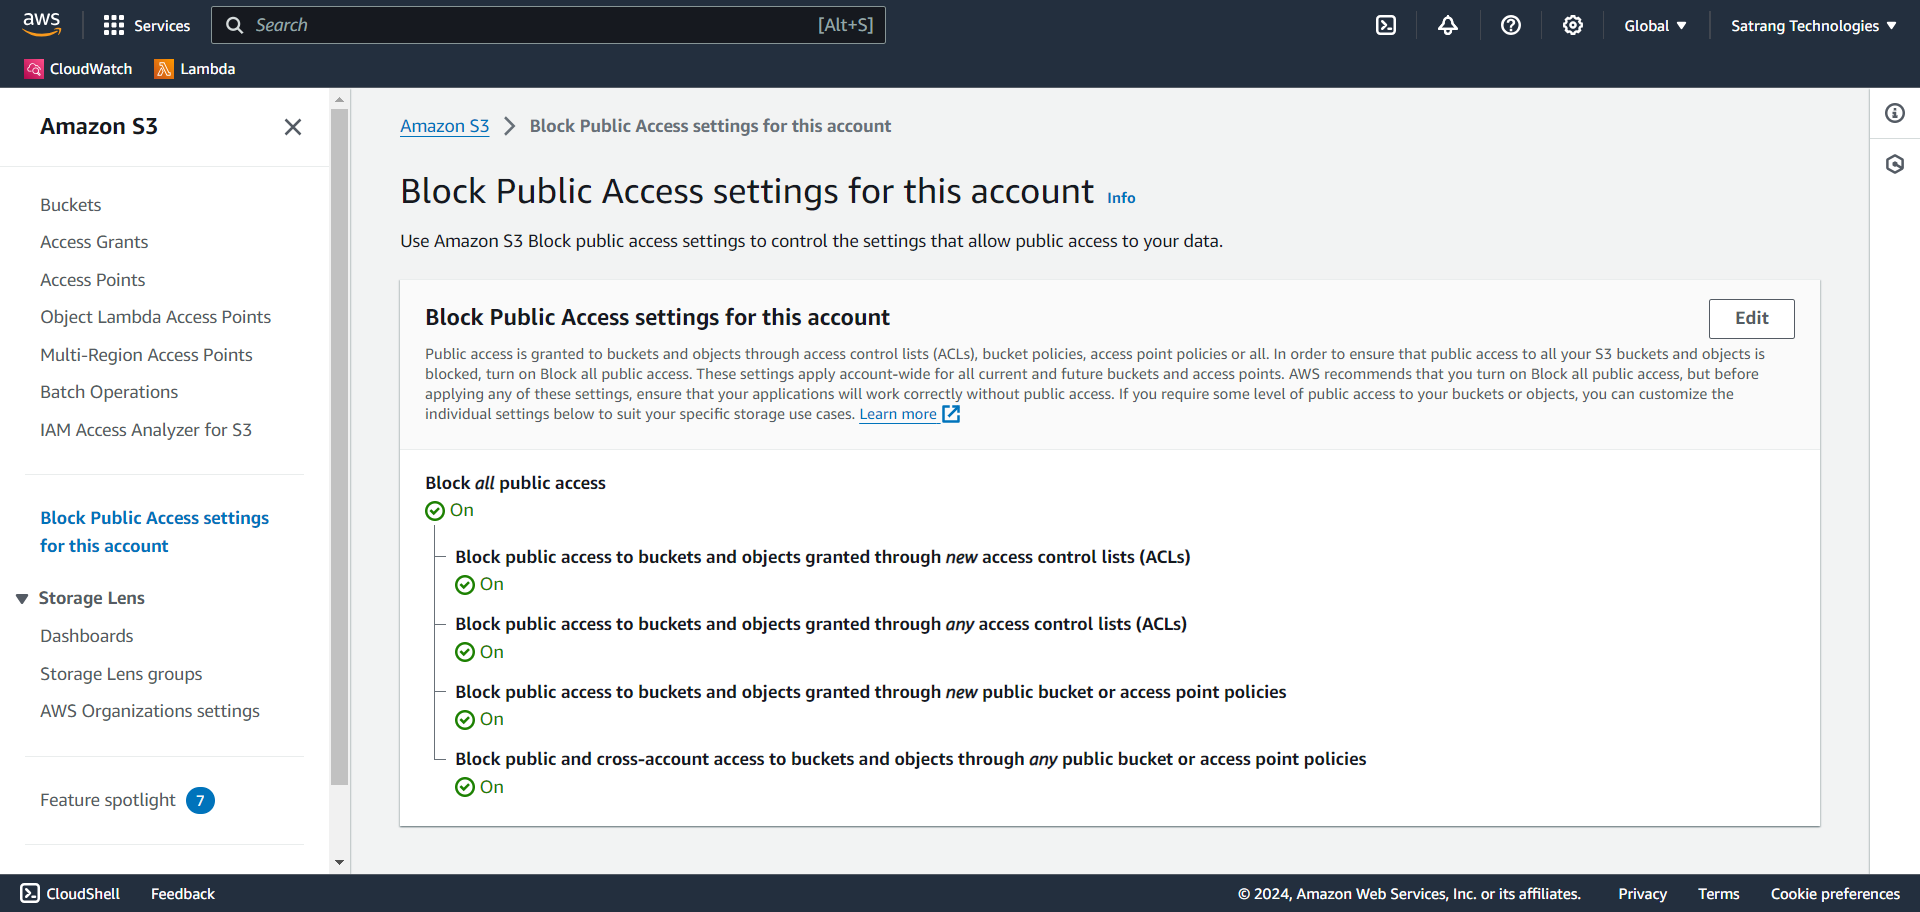Follow the Amazon S3 breadcrumb link

pyautogui.click(x=445, y=126)
